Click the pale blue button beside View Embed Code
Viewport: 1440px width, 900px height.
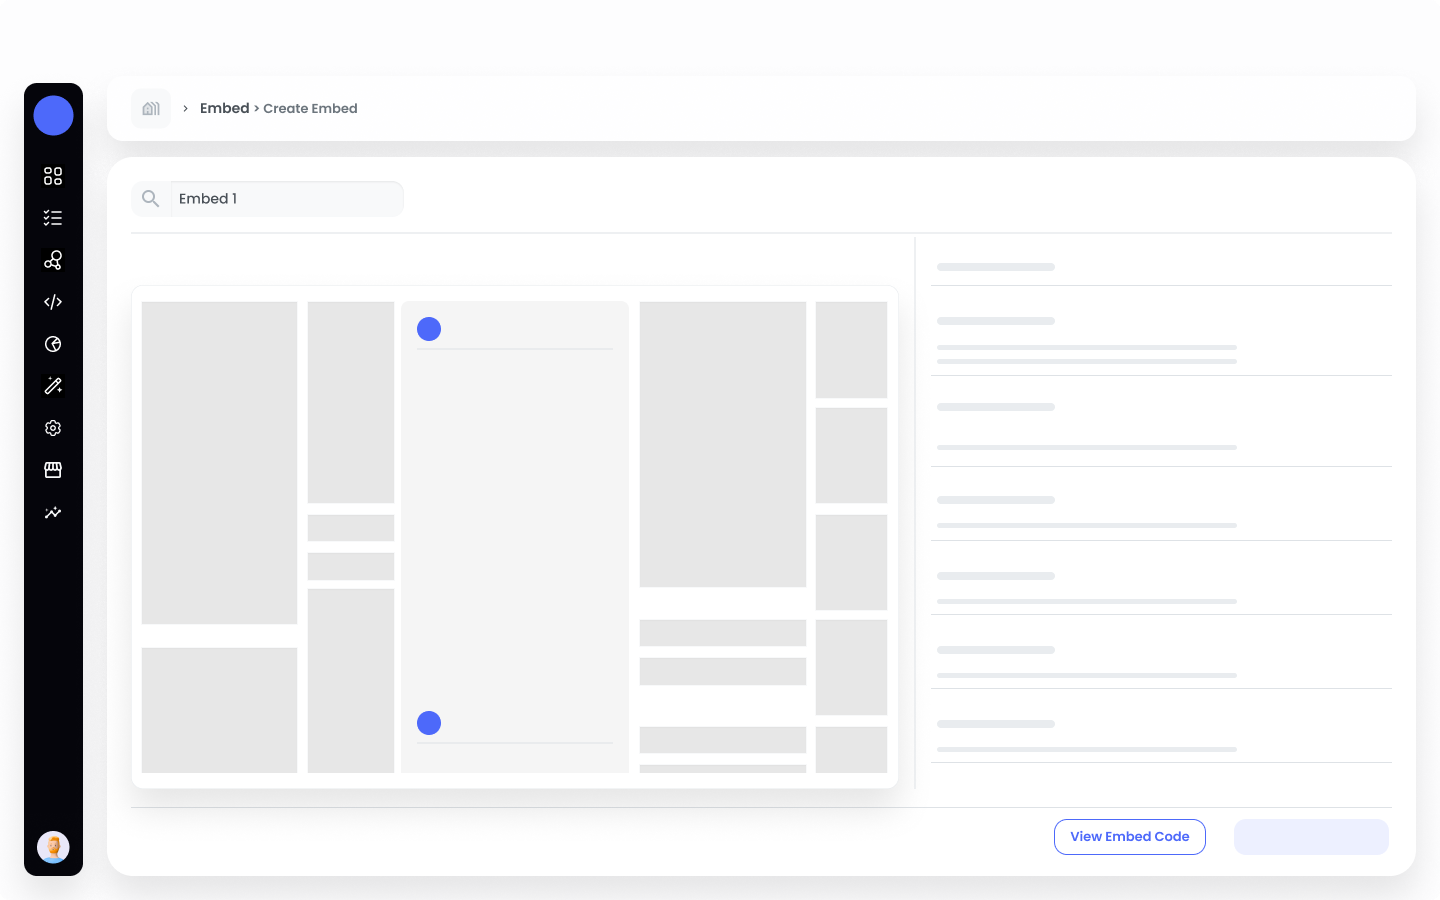[x=1311, y=837]
